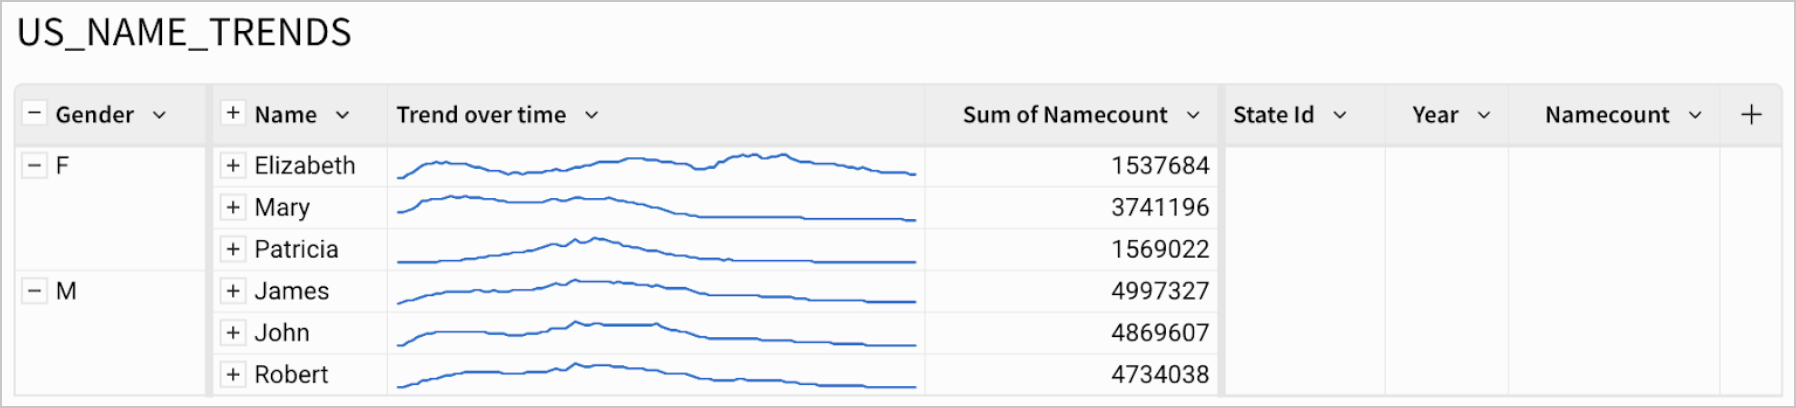Expand the Patricia row
The height and width of the screenshot is (408, 1796).
[233, 249]
